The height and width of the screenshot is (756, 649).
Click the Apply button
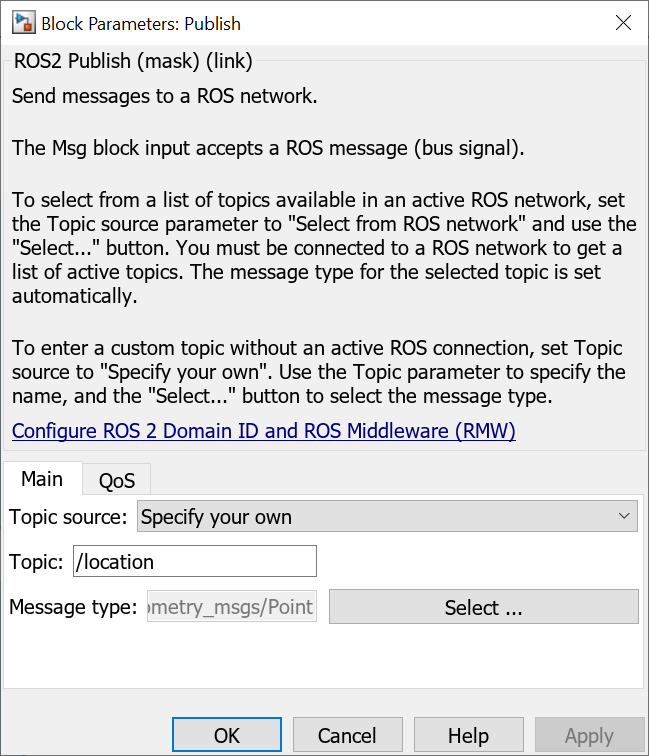coord(589,736)
